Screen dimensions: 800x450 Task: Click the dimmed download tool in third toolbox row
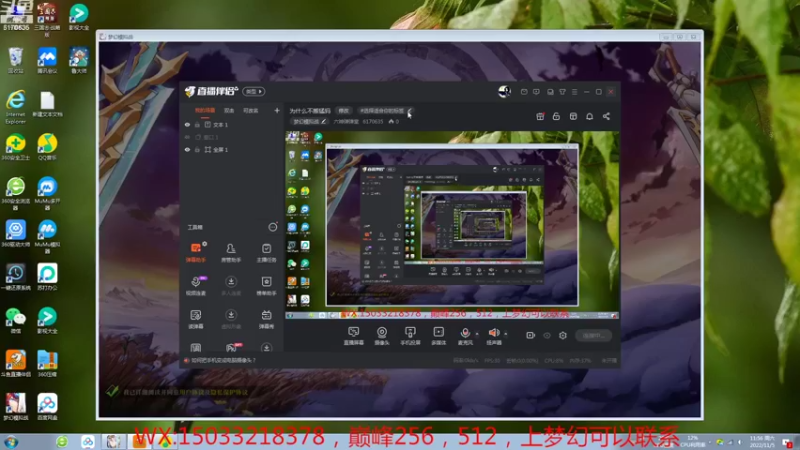click(231, 319)
